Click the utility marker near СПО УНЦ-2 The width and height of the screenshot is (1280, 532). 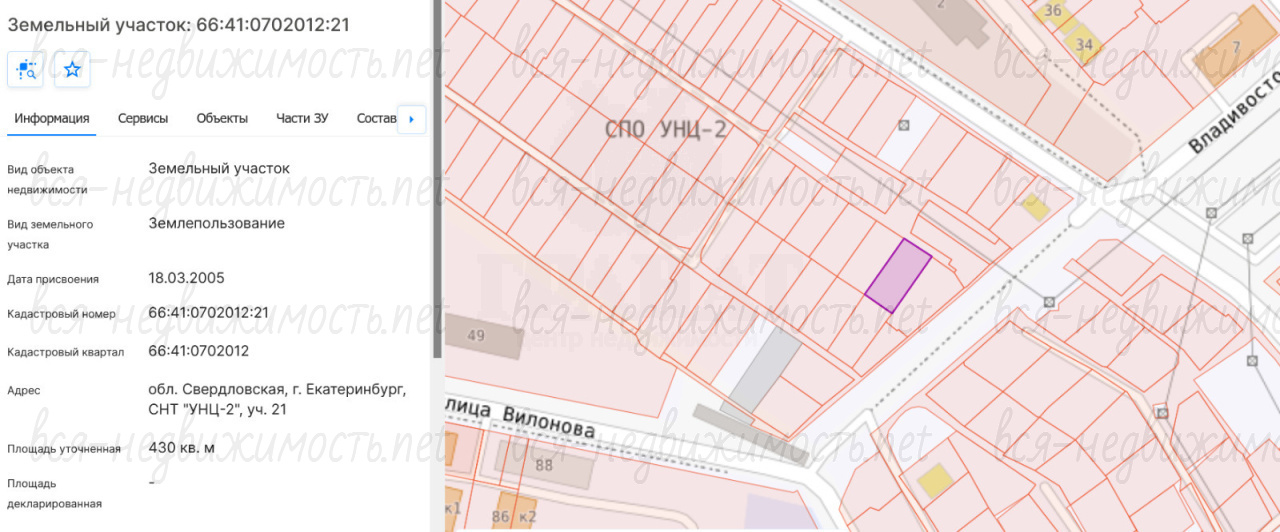point(904,125)
